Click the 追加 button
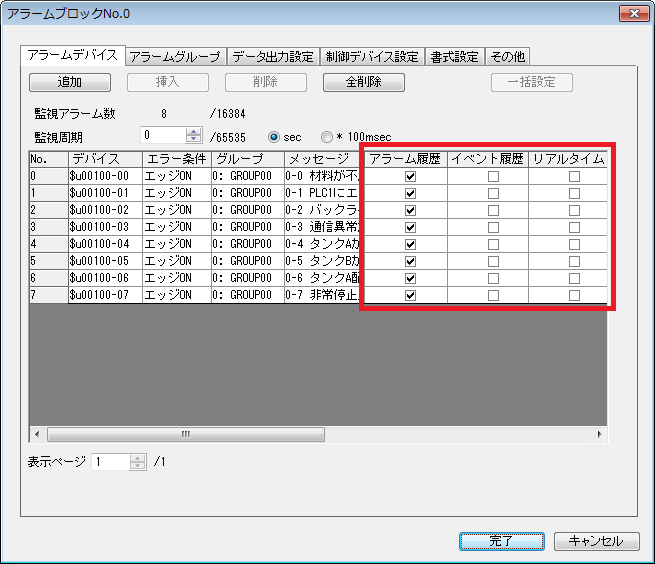 point(70,82)
